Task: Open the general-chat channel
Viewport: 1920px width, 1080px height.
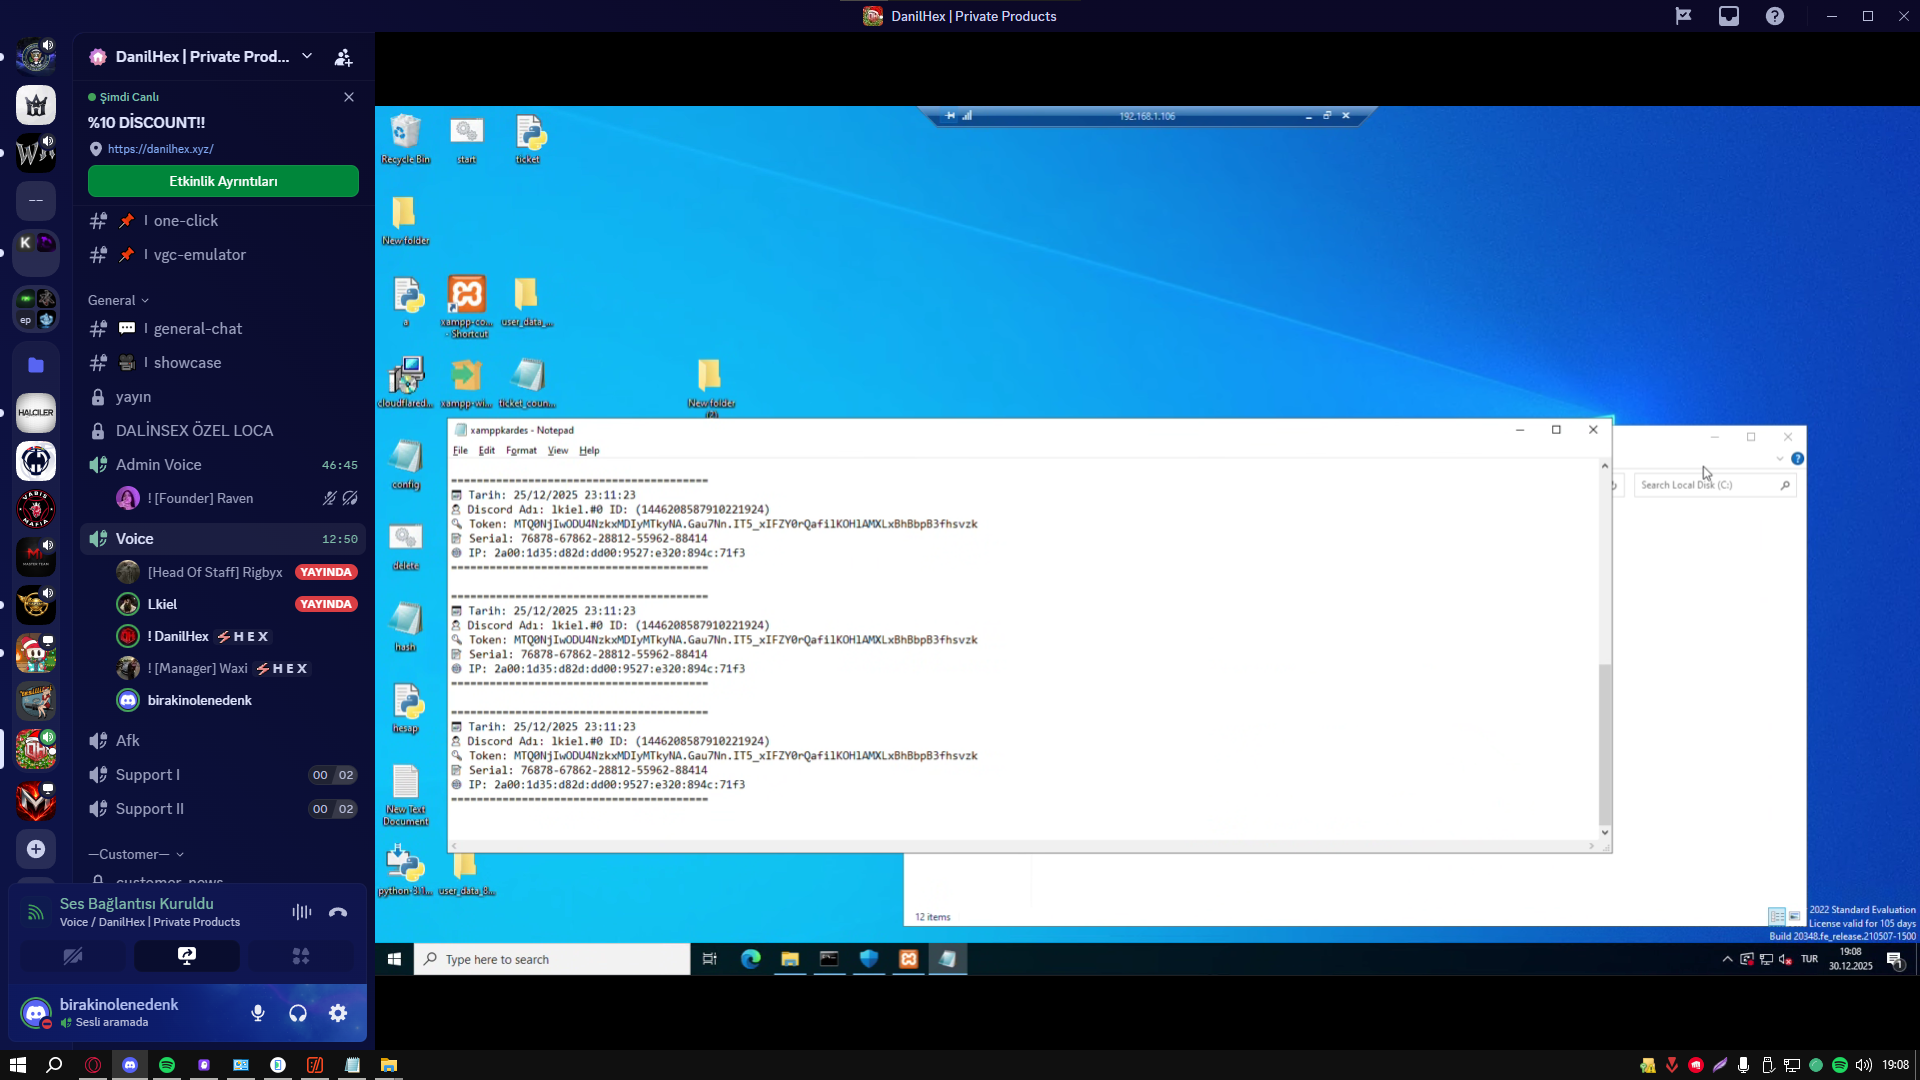Action: (223, 329)
